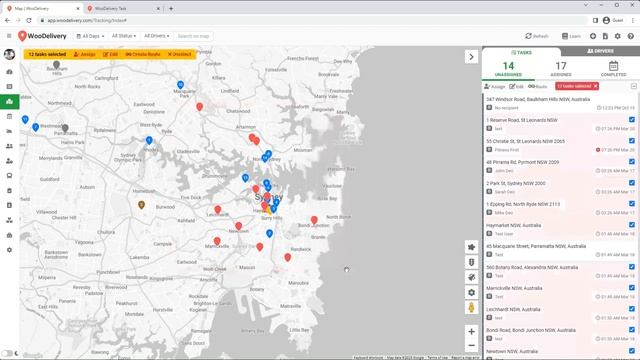
Task: Uncheck the 48 Pirrama Rd Pyrmont task
Action: tap(632, 162)
